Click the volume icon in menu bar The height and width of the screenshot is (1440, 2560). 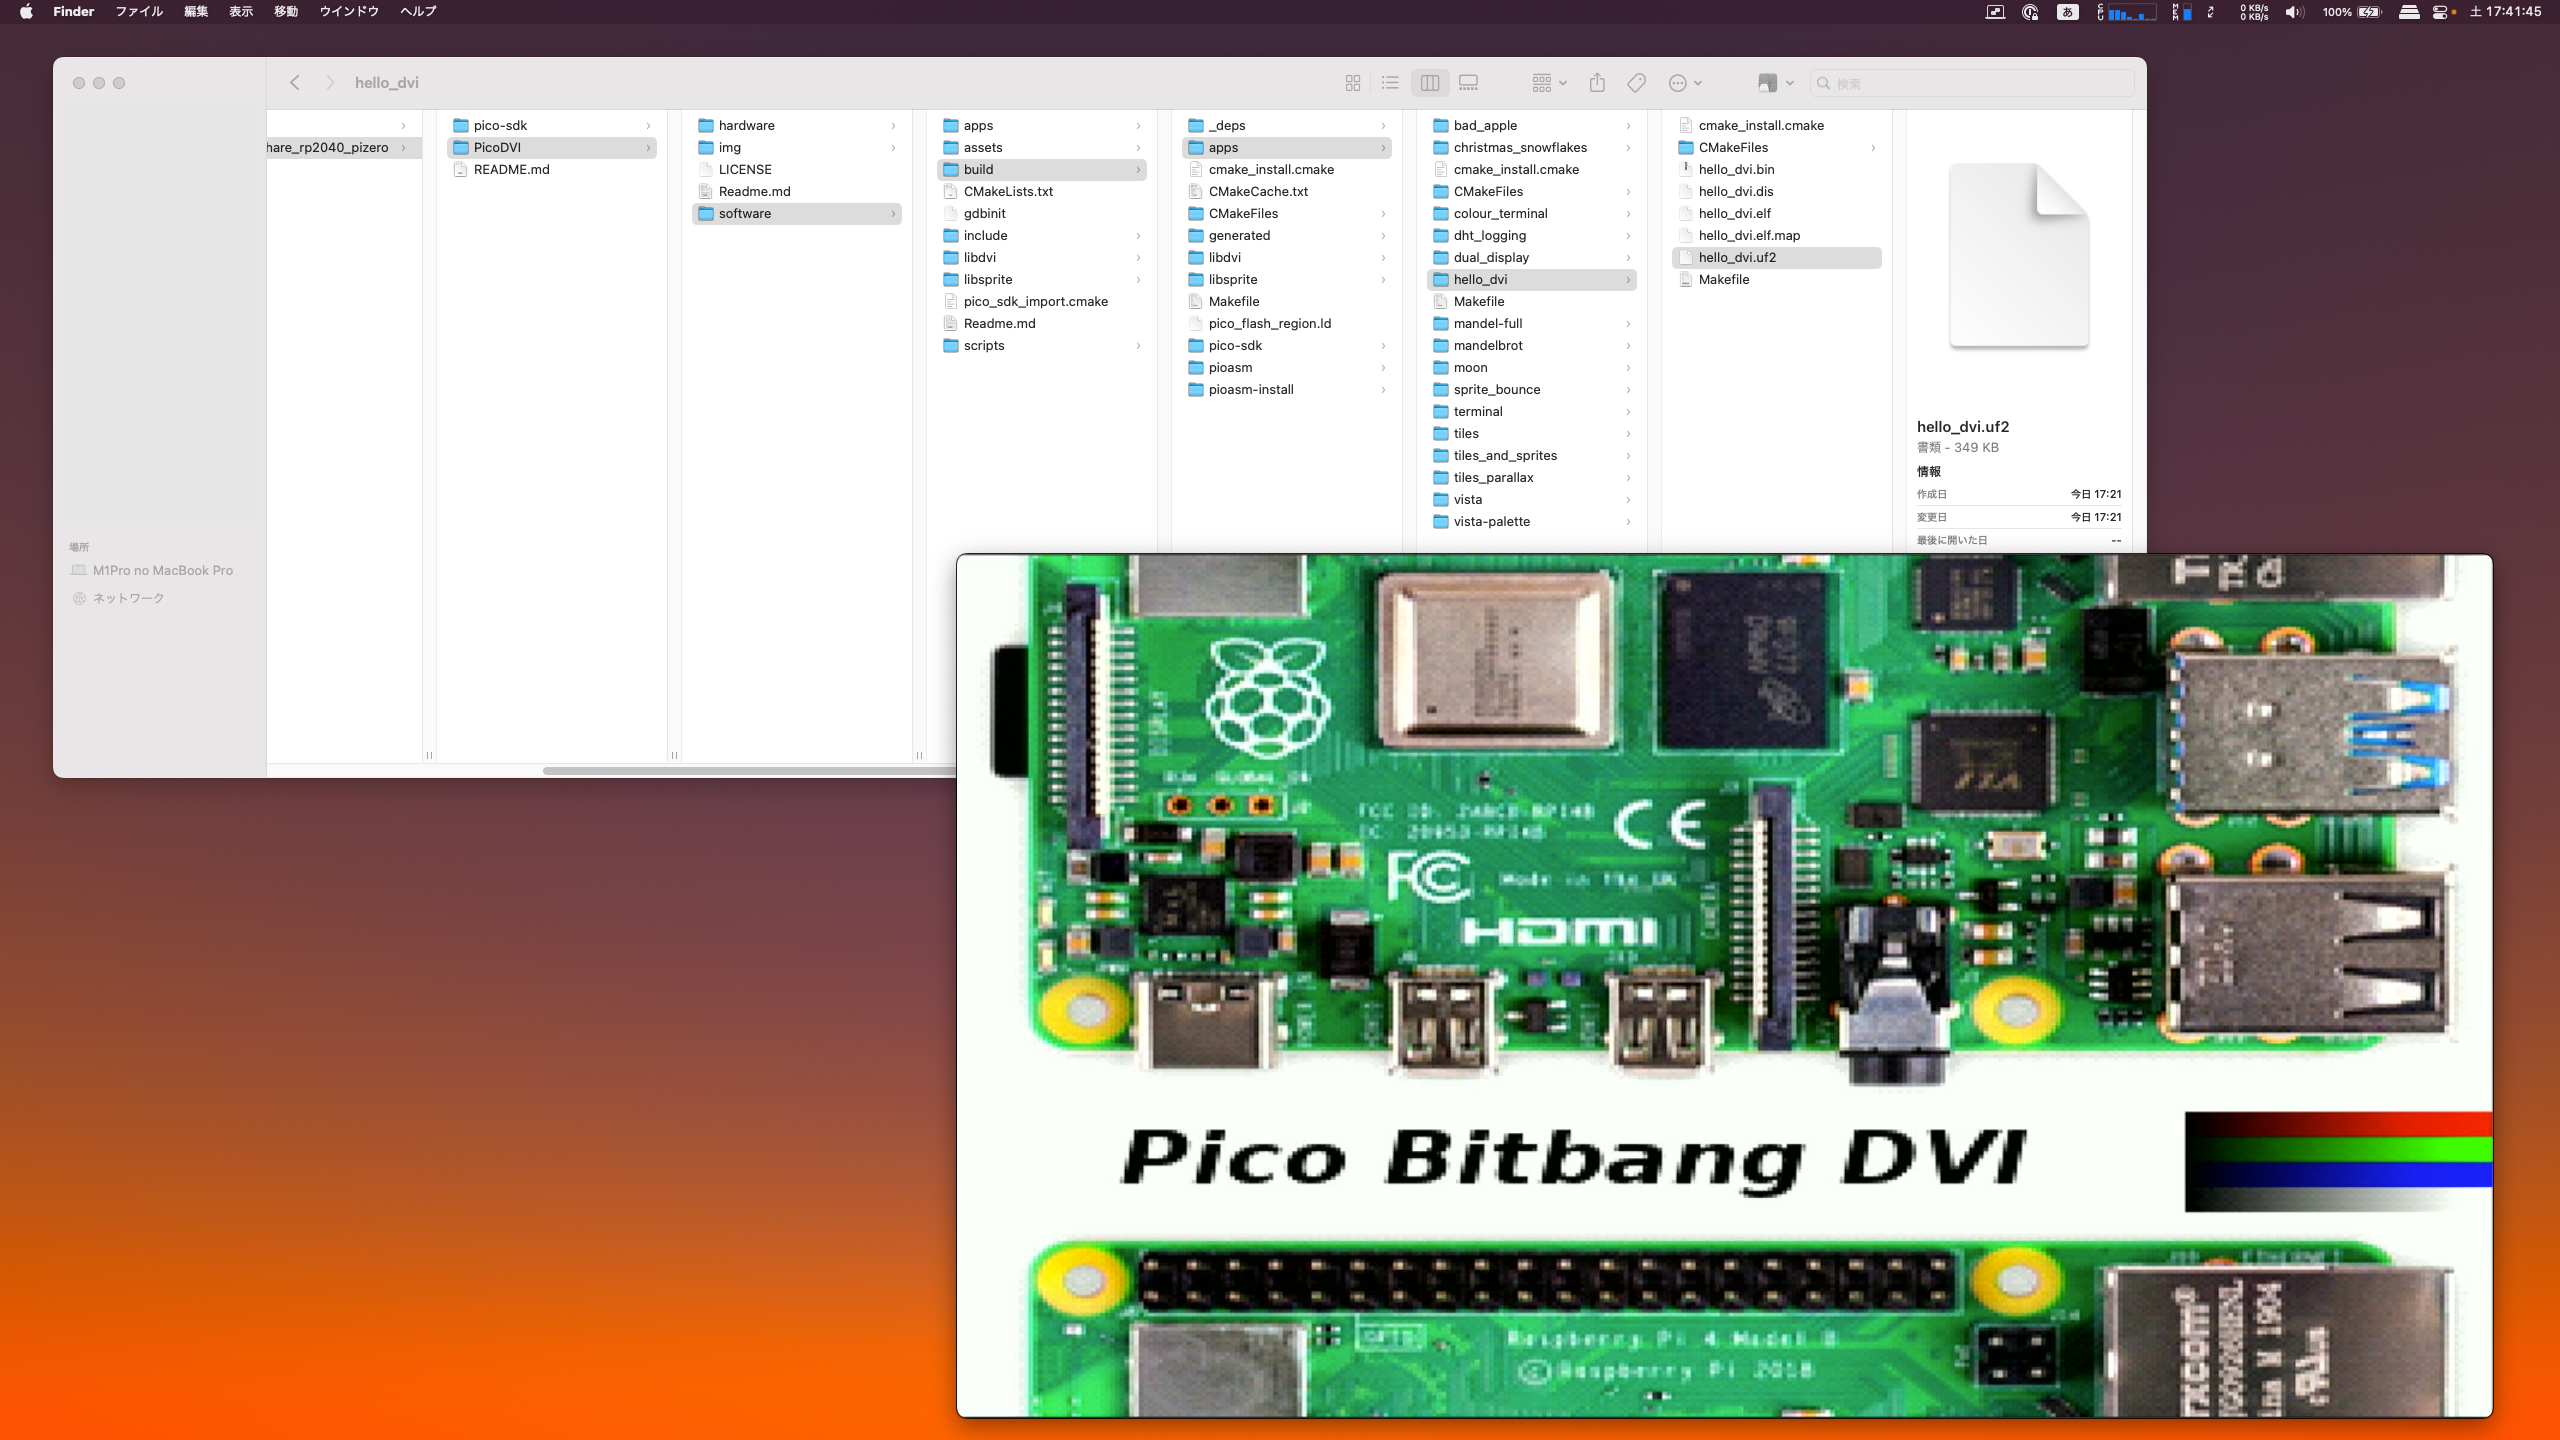click(x=2293, y=12)
